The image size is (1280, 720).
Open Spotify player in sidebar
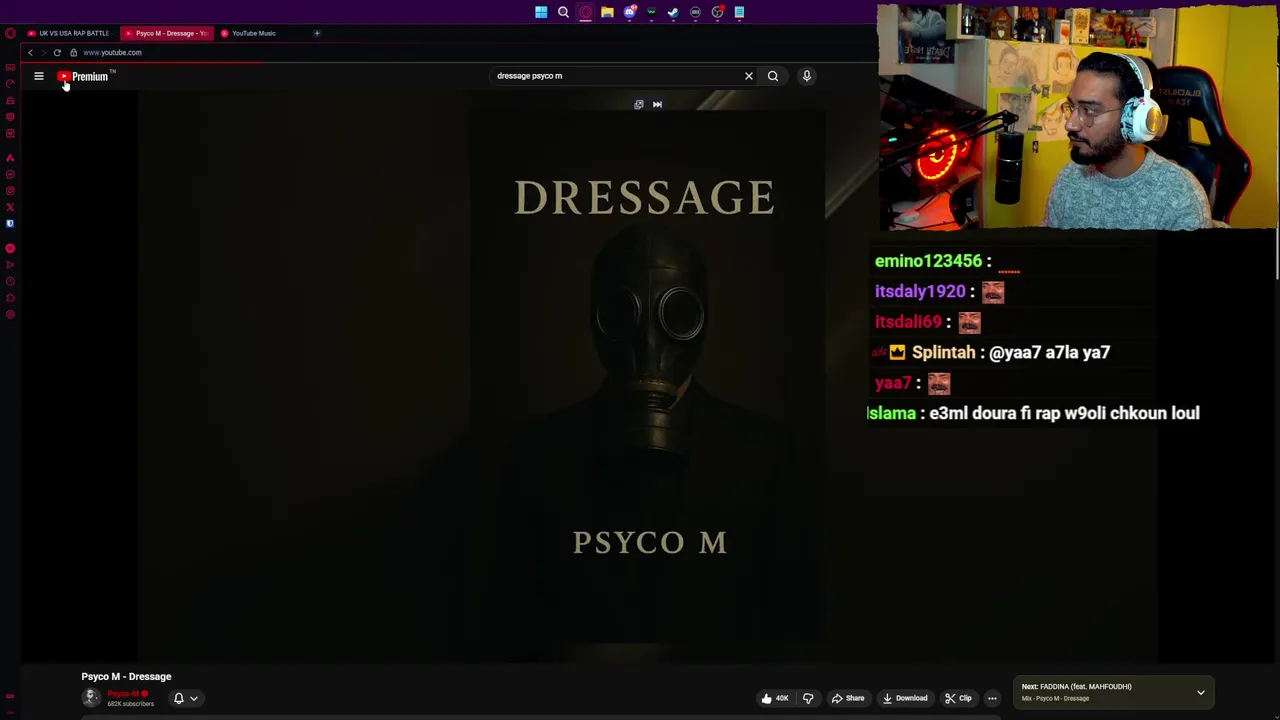[10, 248]
